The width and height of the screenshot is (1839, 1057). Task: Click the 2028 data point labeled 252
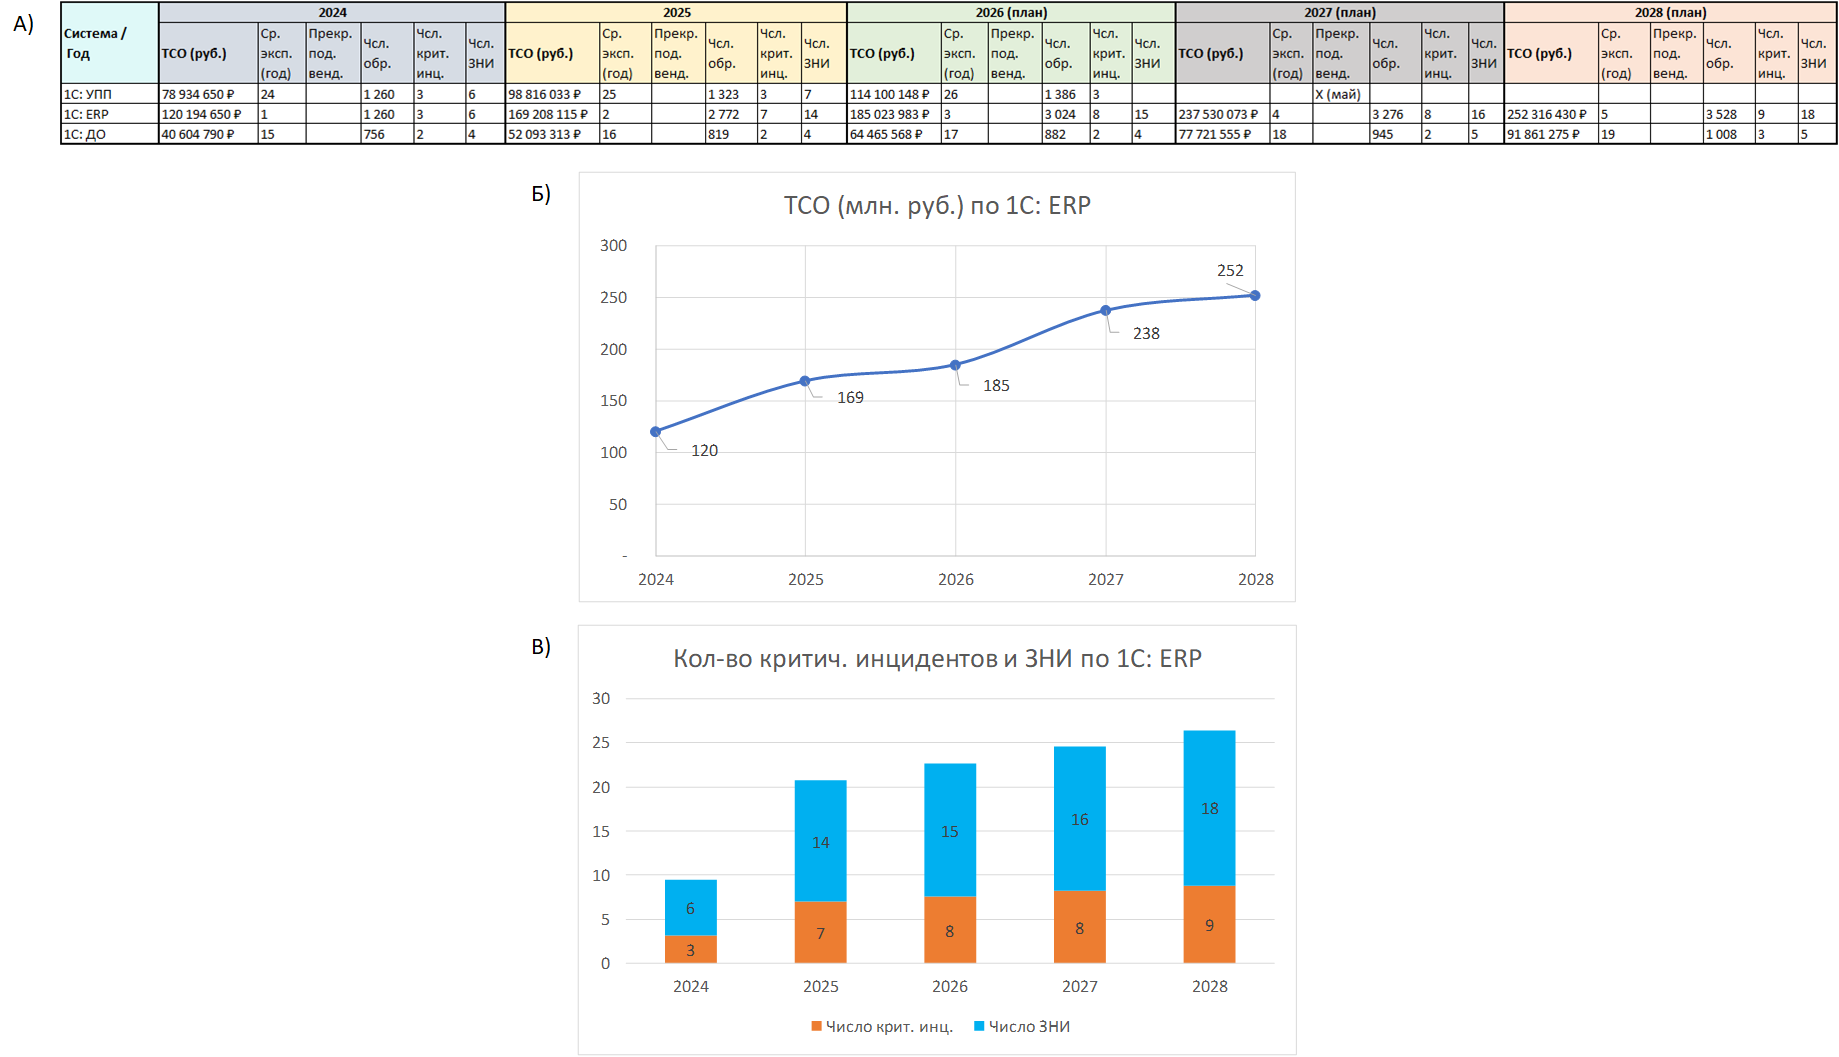[1255, 296]
